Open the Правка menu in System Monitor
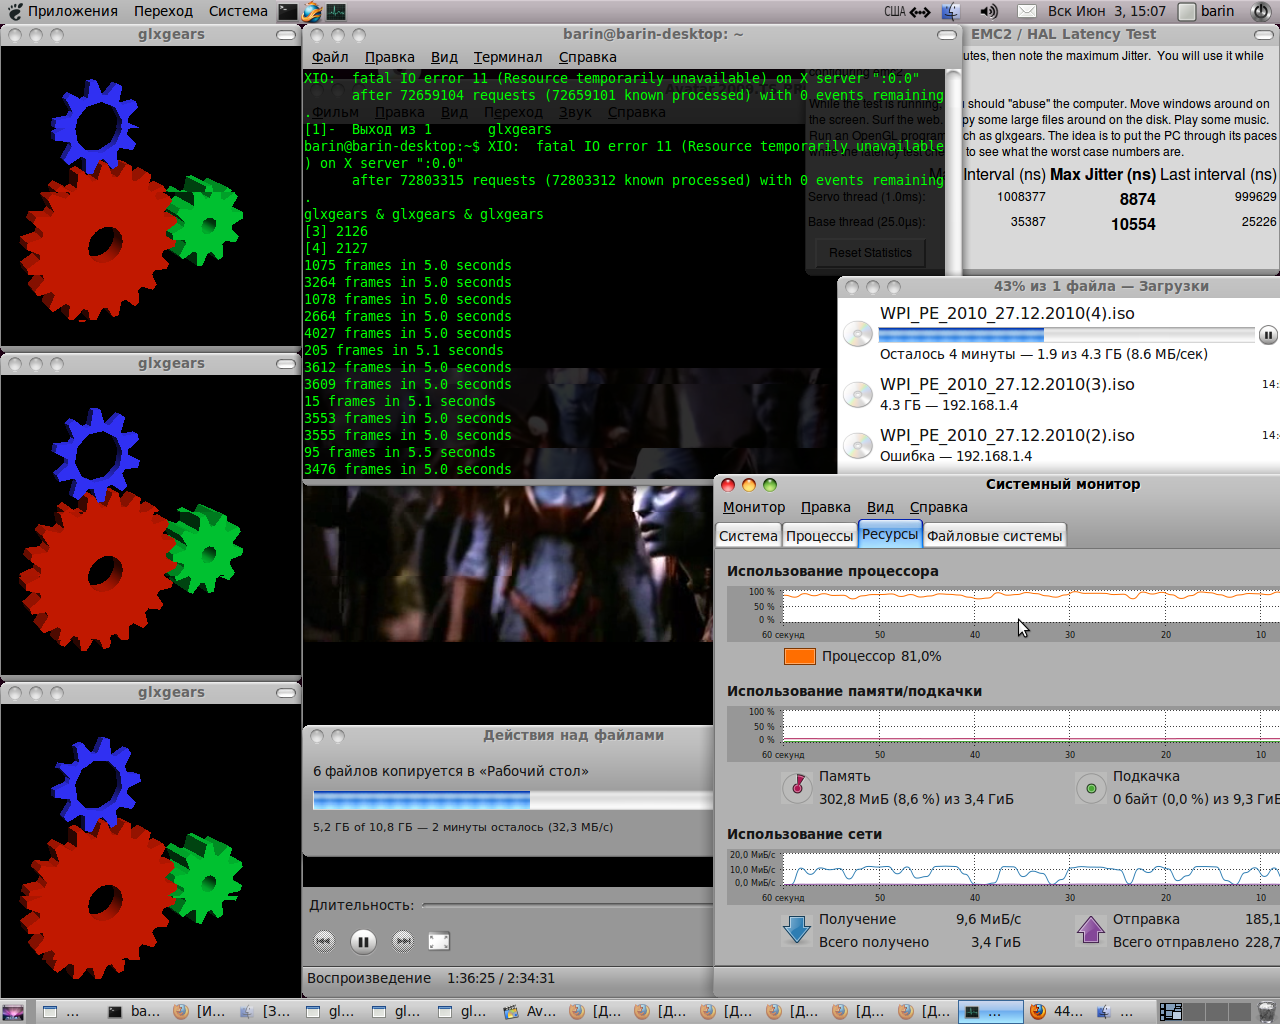The width and height of the screenshot is (1280, 1024). click(x=826, y=507)
